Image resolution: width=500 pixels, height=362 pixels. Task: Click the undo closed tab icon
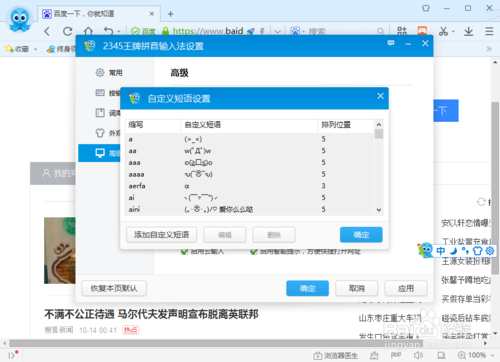109,31
